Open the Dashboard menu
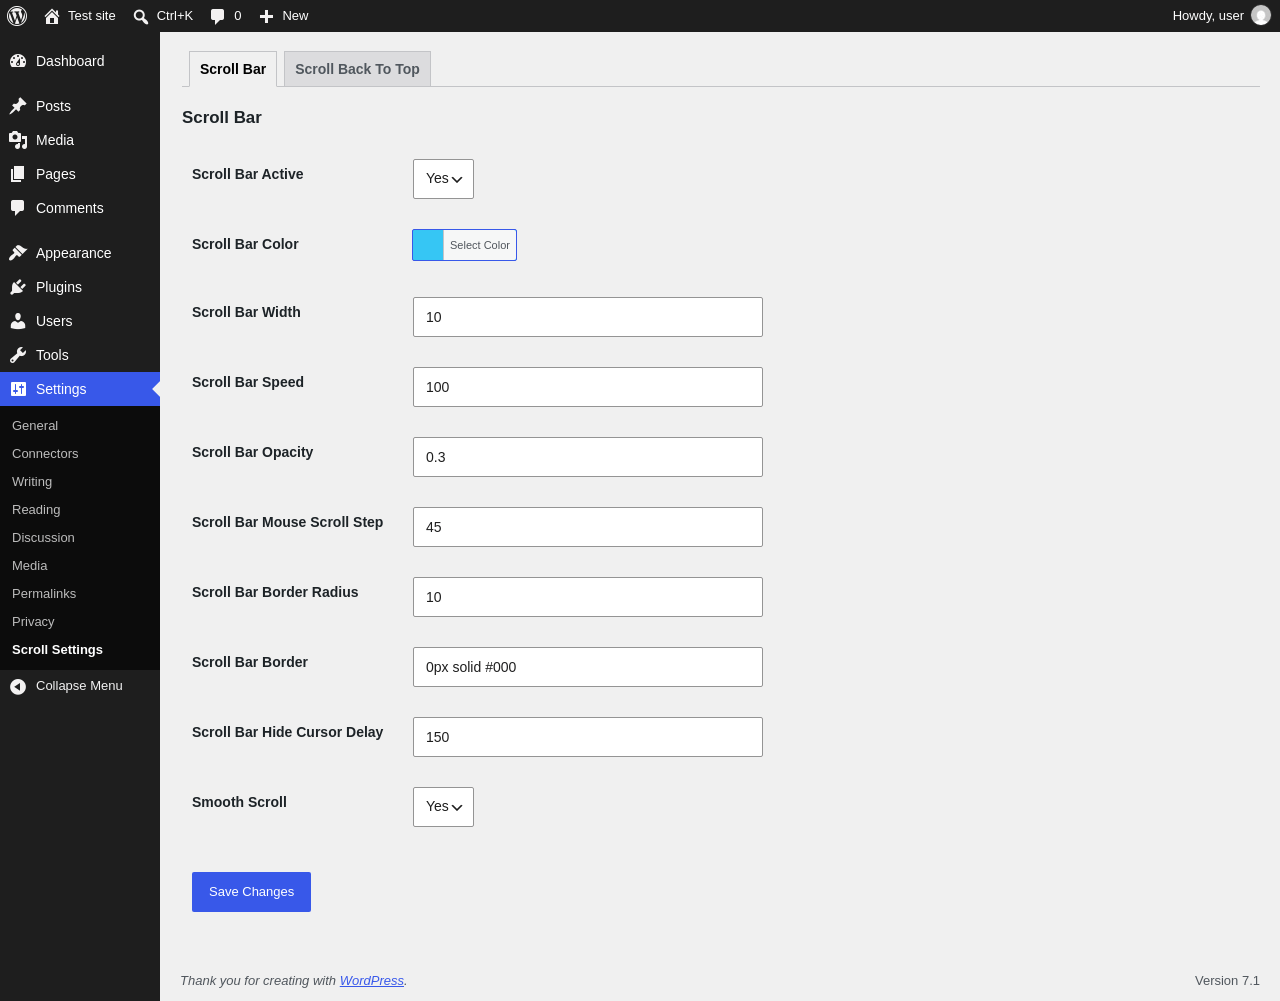The height and width of the screenshot is (1001, 1280). click(x=80, y=61)
